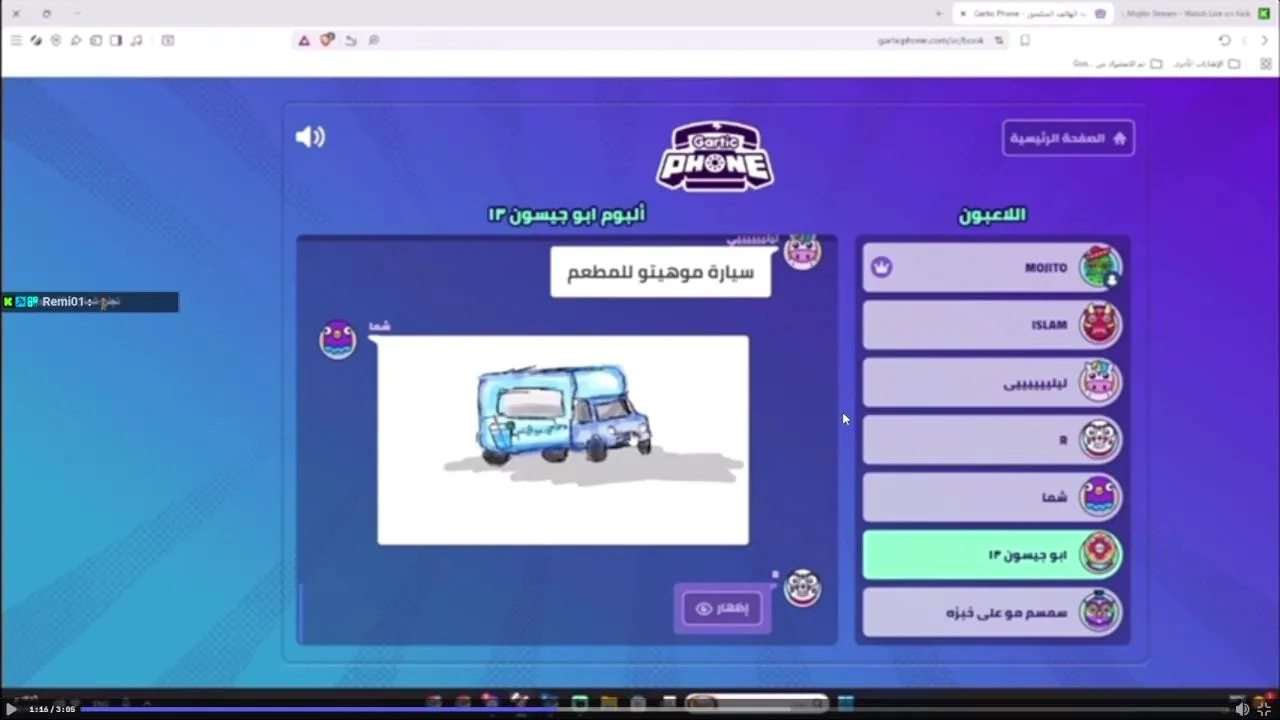The height and width of the screenshot is (720, 1280).
Task: Toggle the sidebar panel icon
Action: click(116, 40)
